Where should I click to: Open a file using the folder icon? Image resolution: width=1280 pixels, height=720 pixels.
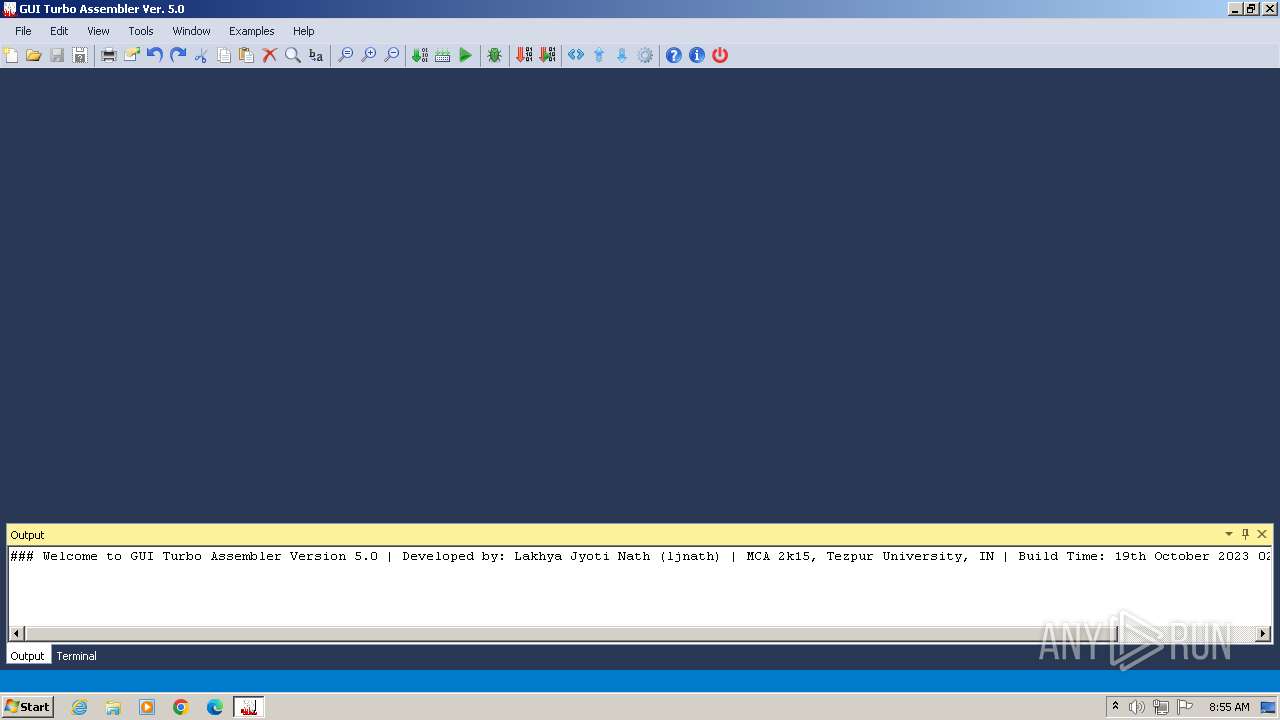pos(34,55)
